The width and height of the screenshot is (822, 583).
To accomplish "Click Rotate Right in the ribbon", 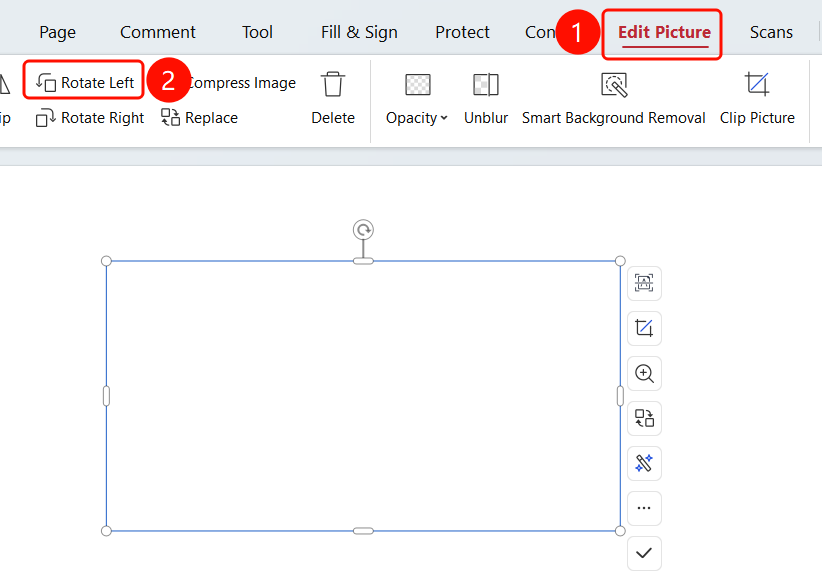I will tap(90, 118).
